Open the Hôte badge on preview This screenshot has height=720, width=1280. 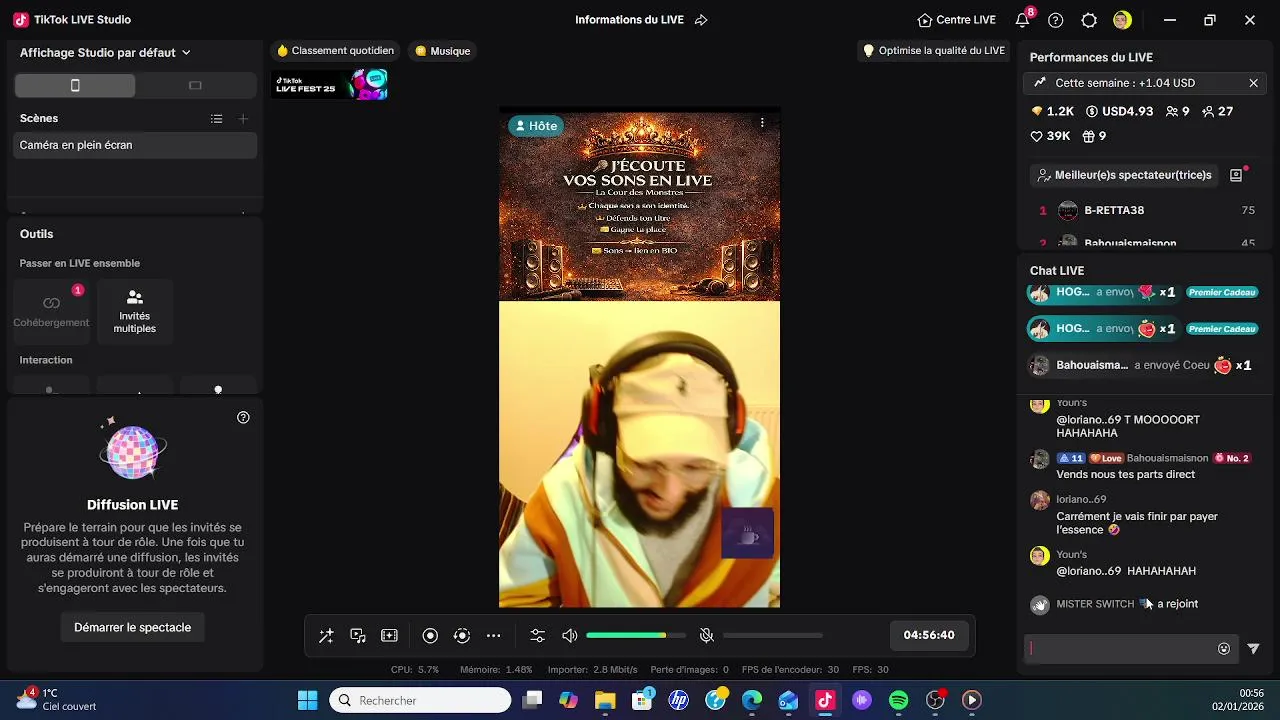[535, 126]
